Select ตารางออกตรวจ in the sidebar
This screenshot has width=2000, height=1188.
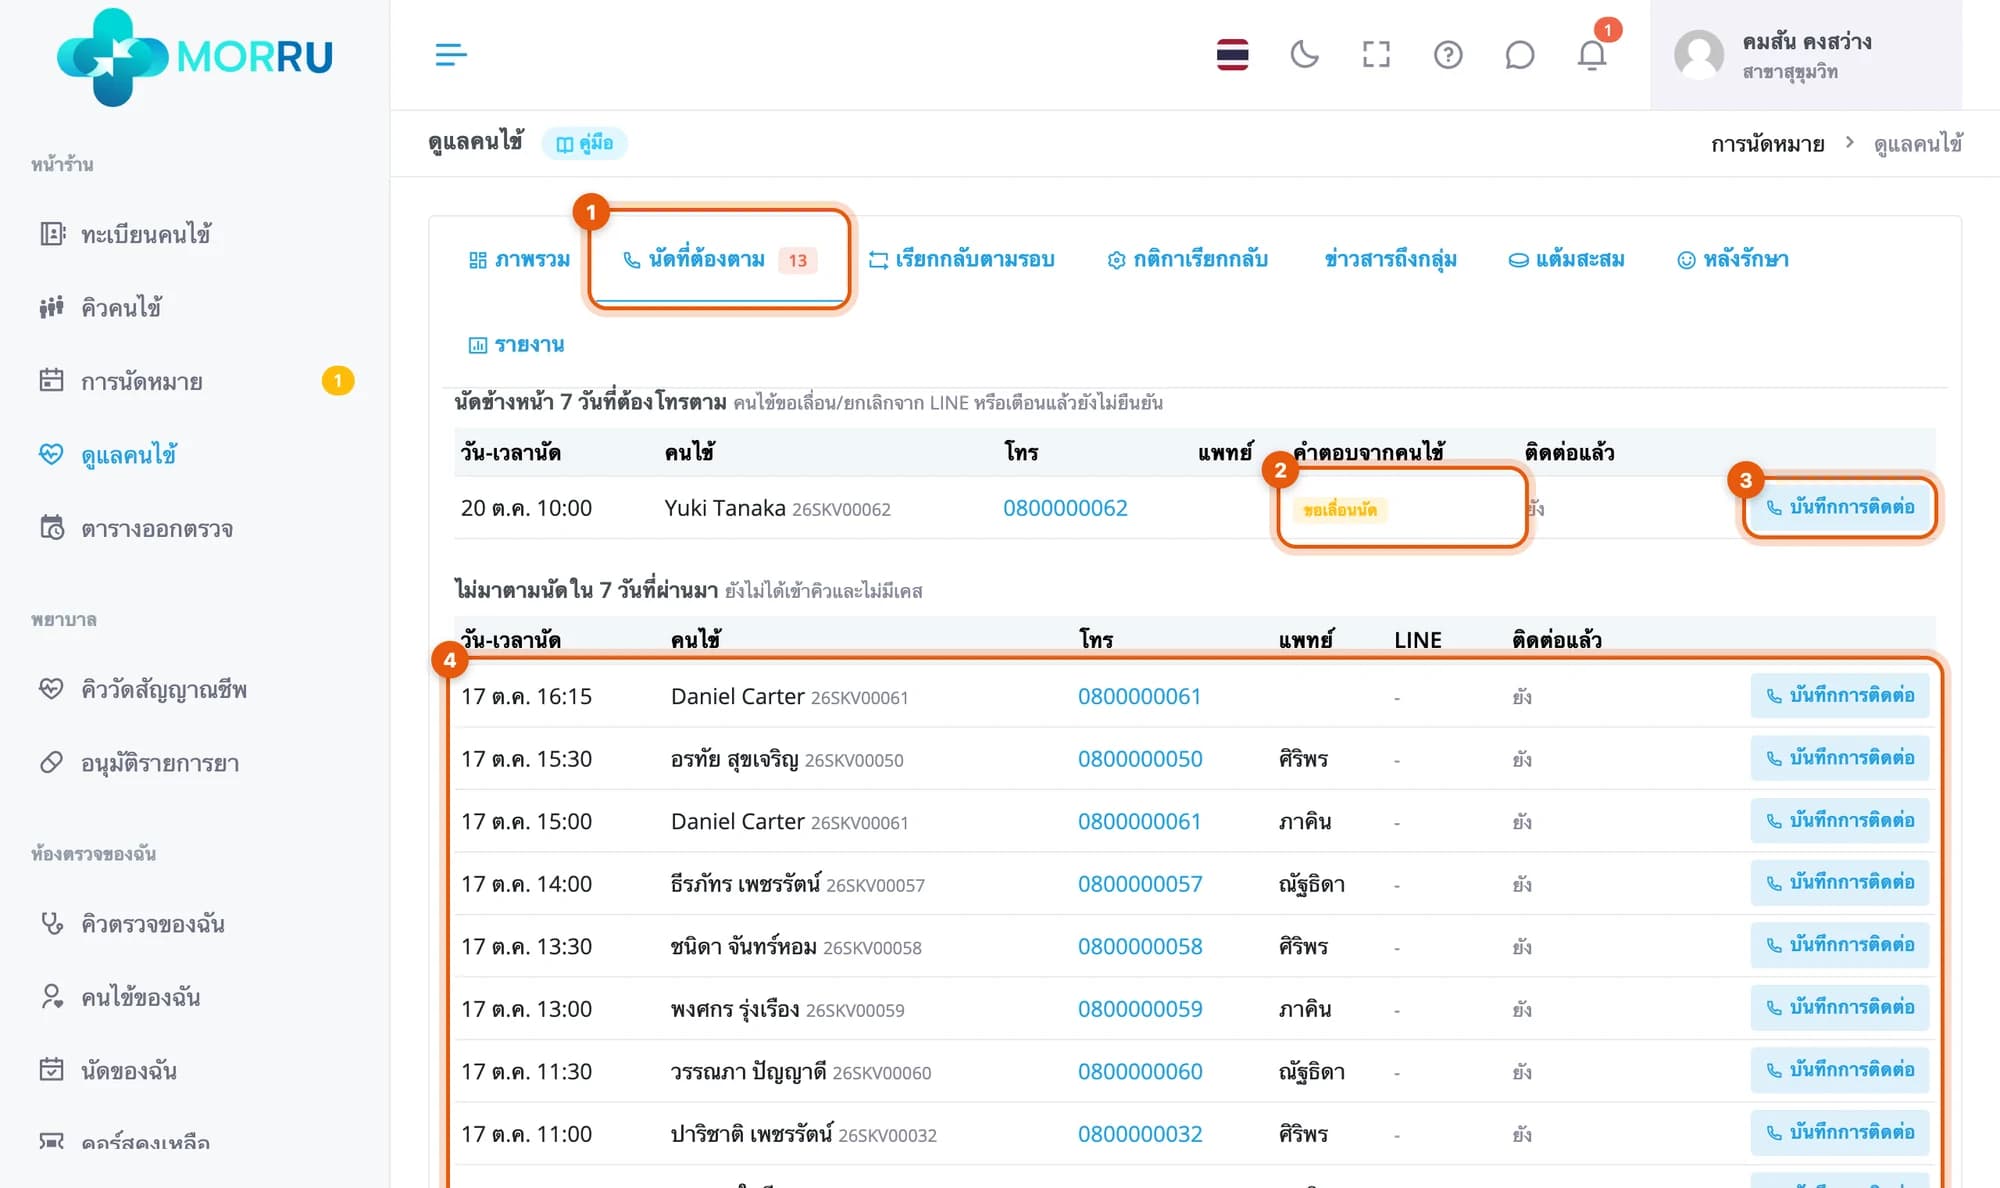(x=156, y=528)
